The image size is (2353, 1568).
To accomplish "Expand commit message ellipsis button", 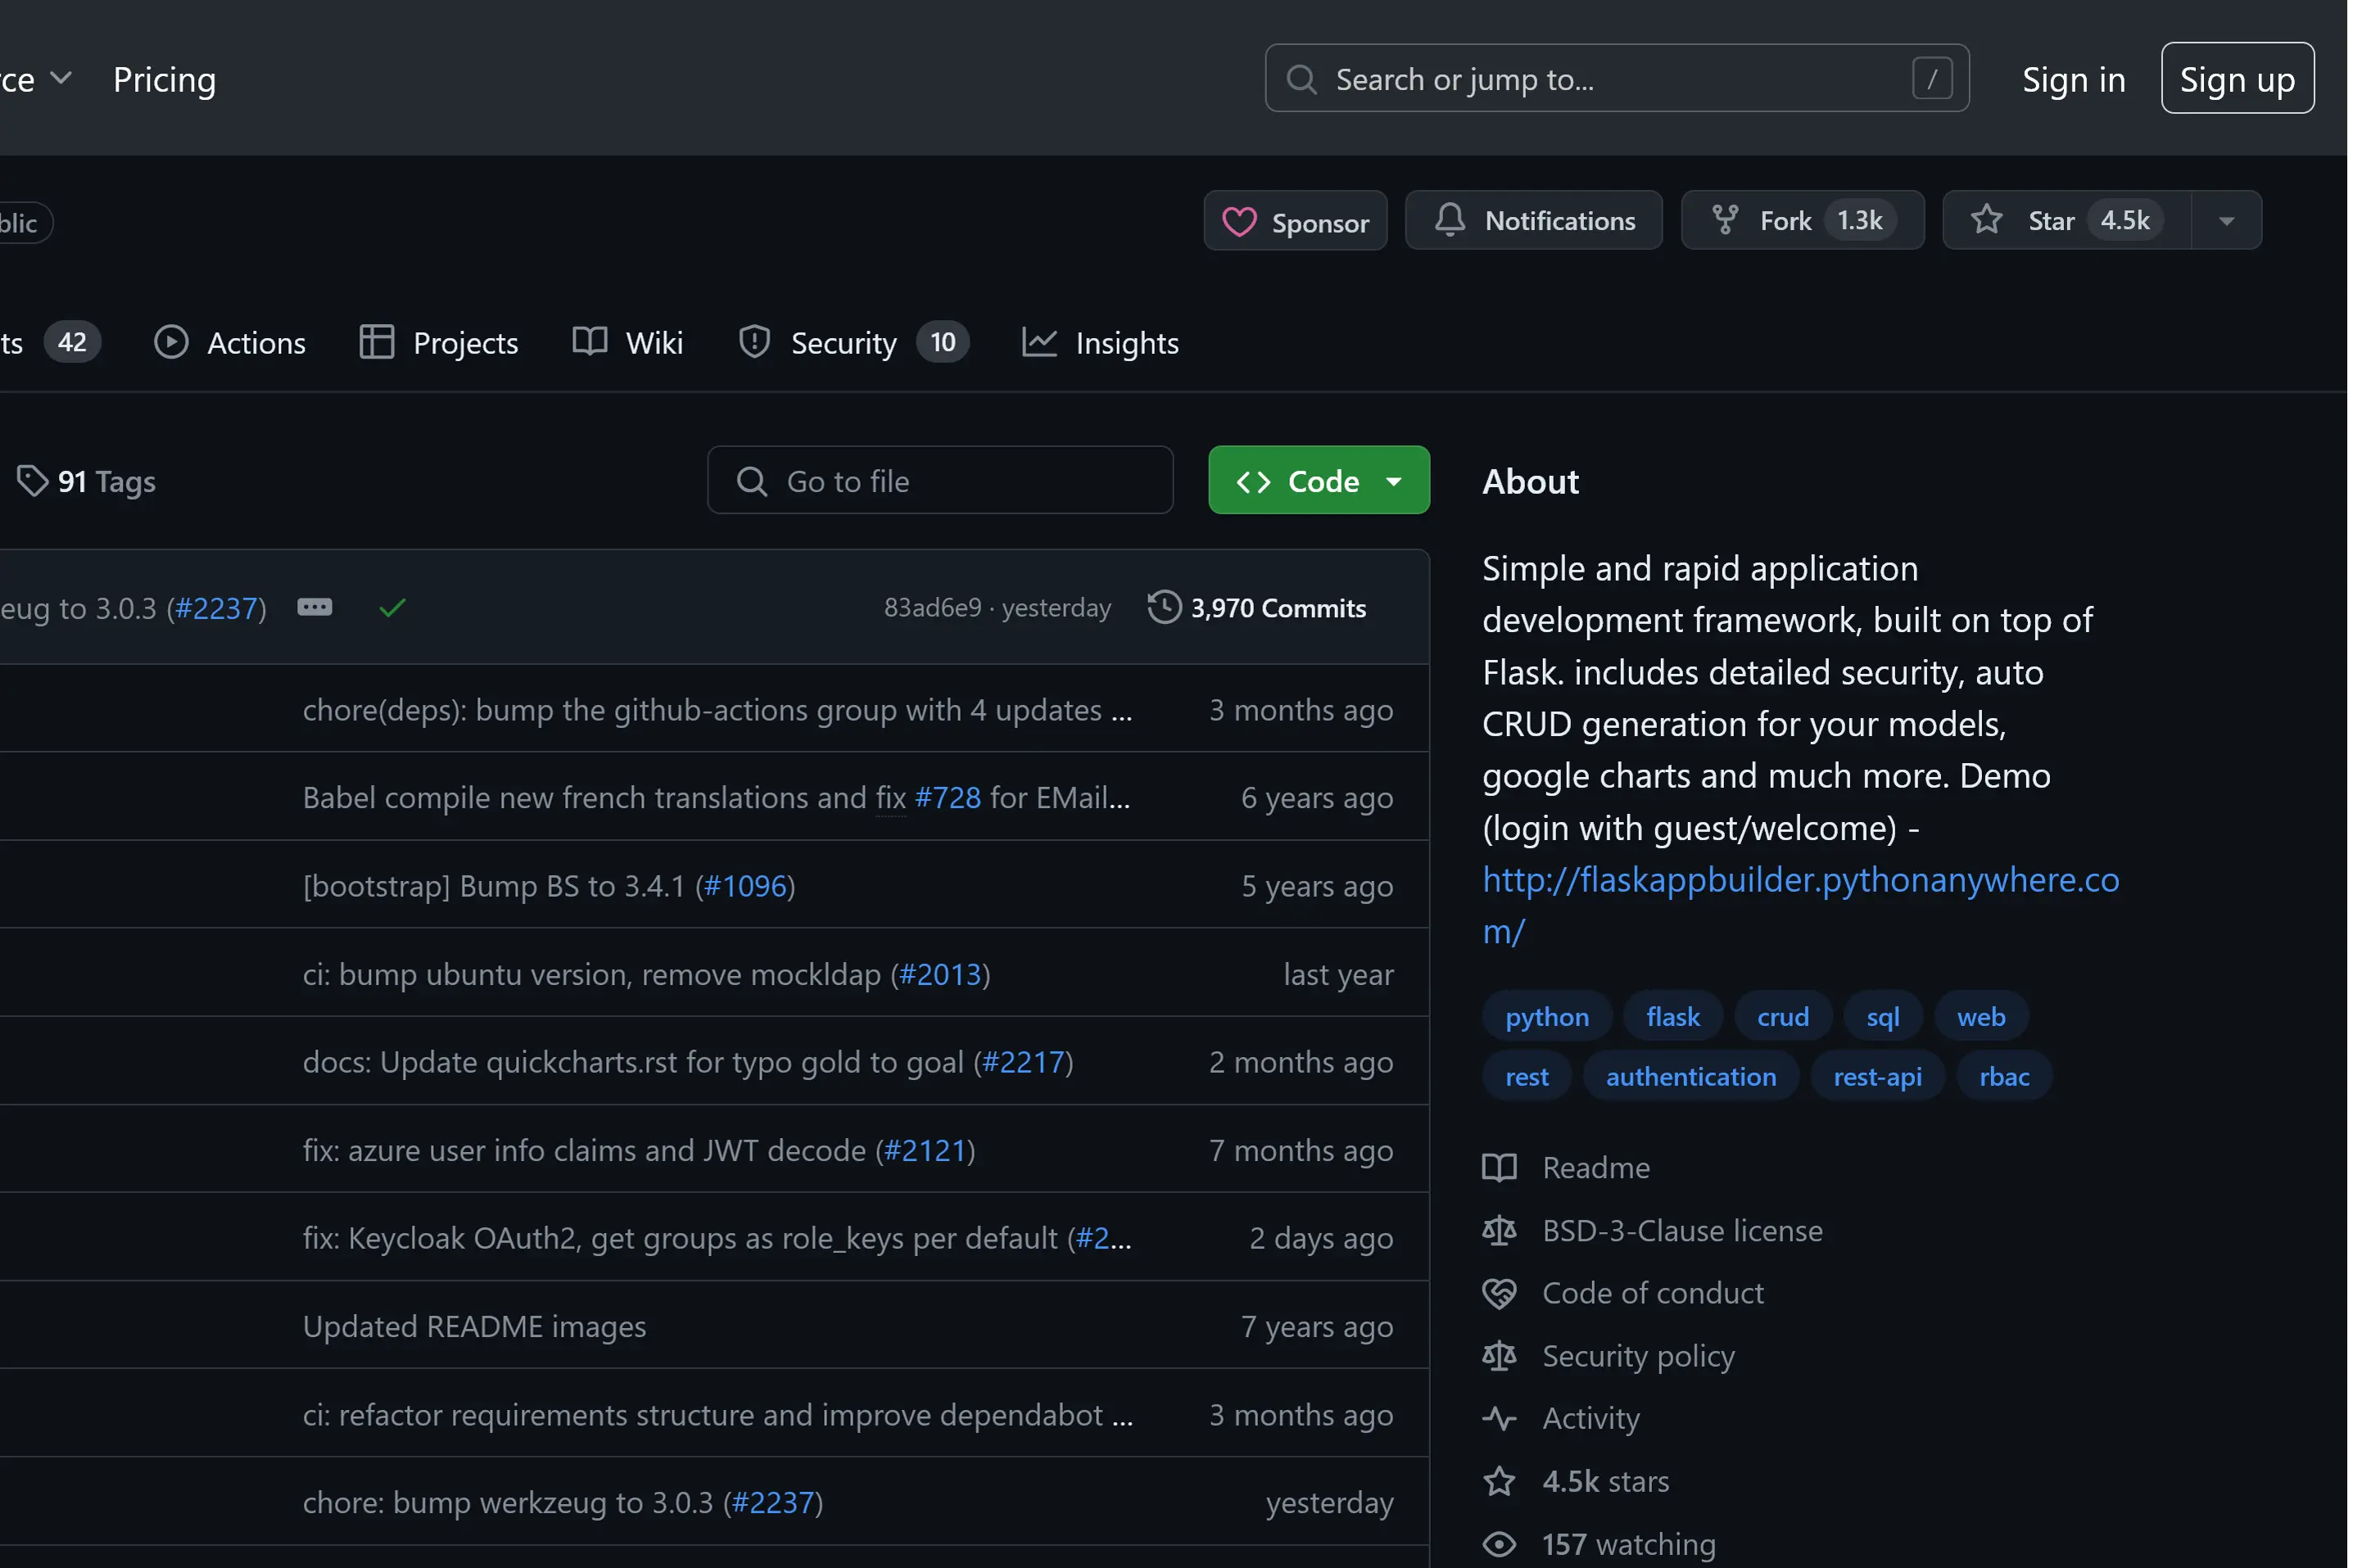I will click(314, 607).
